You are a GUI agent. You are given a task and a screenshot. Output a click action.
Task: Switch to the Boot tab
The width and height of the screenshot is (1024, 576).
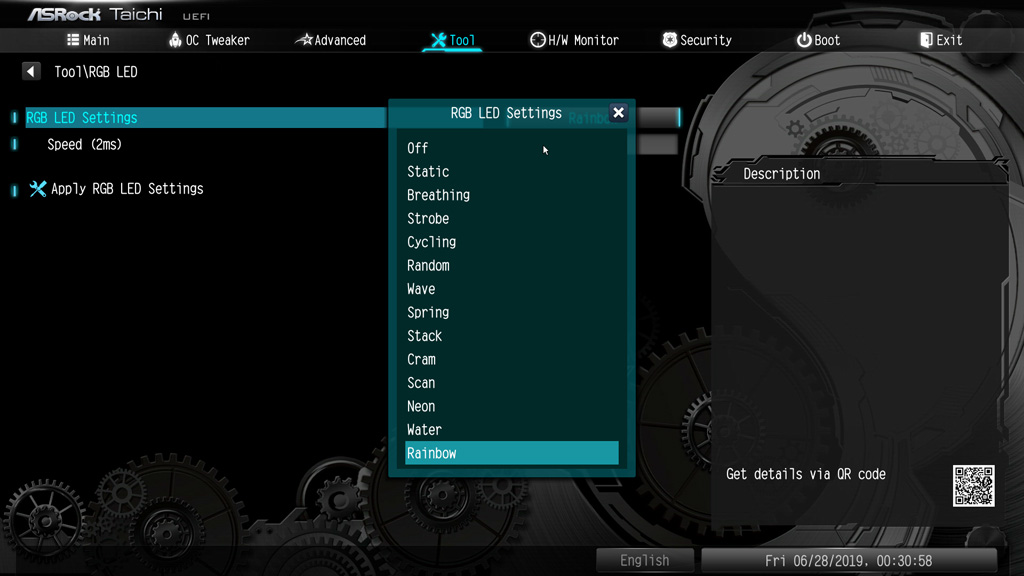click(x=818, y=40)
